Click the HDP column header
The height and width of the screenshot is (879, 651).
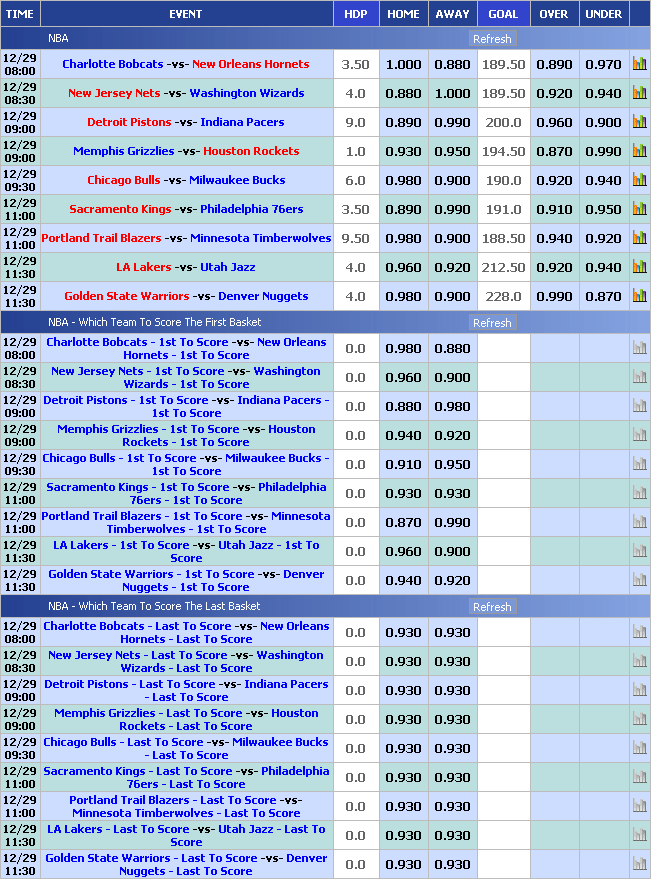point(355,14)
